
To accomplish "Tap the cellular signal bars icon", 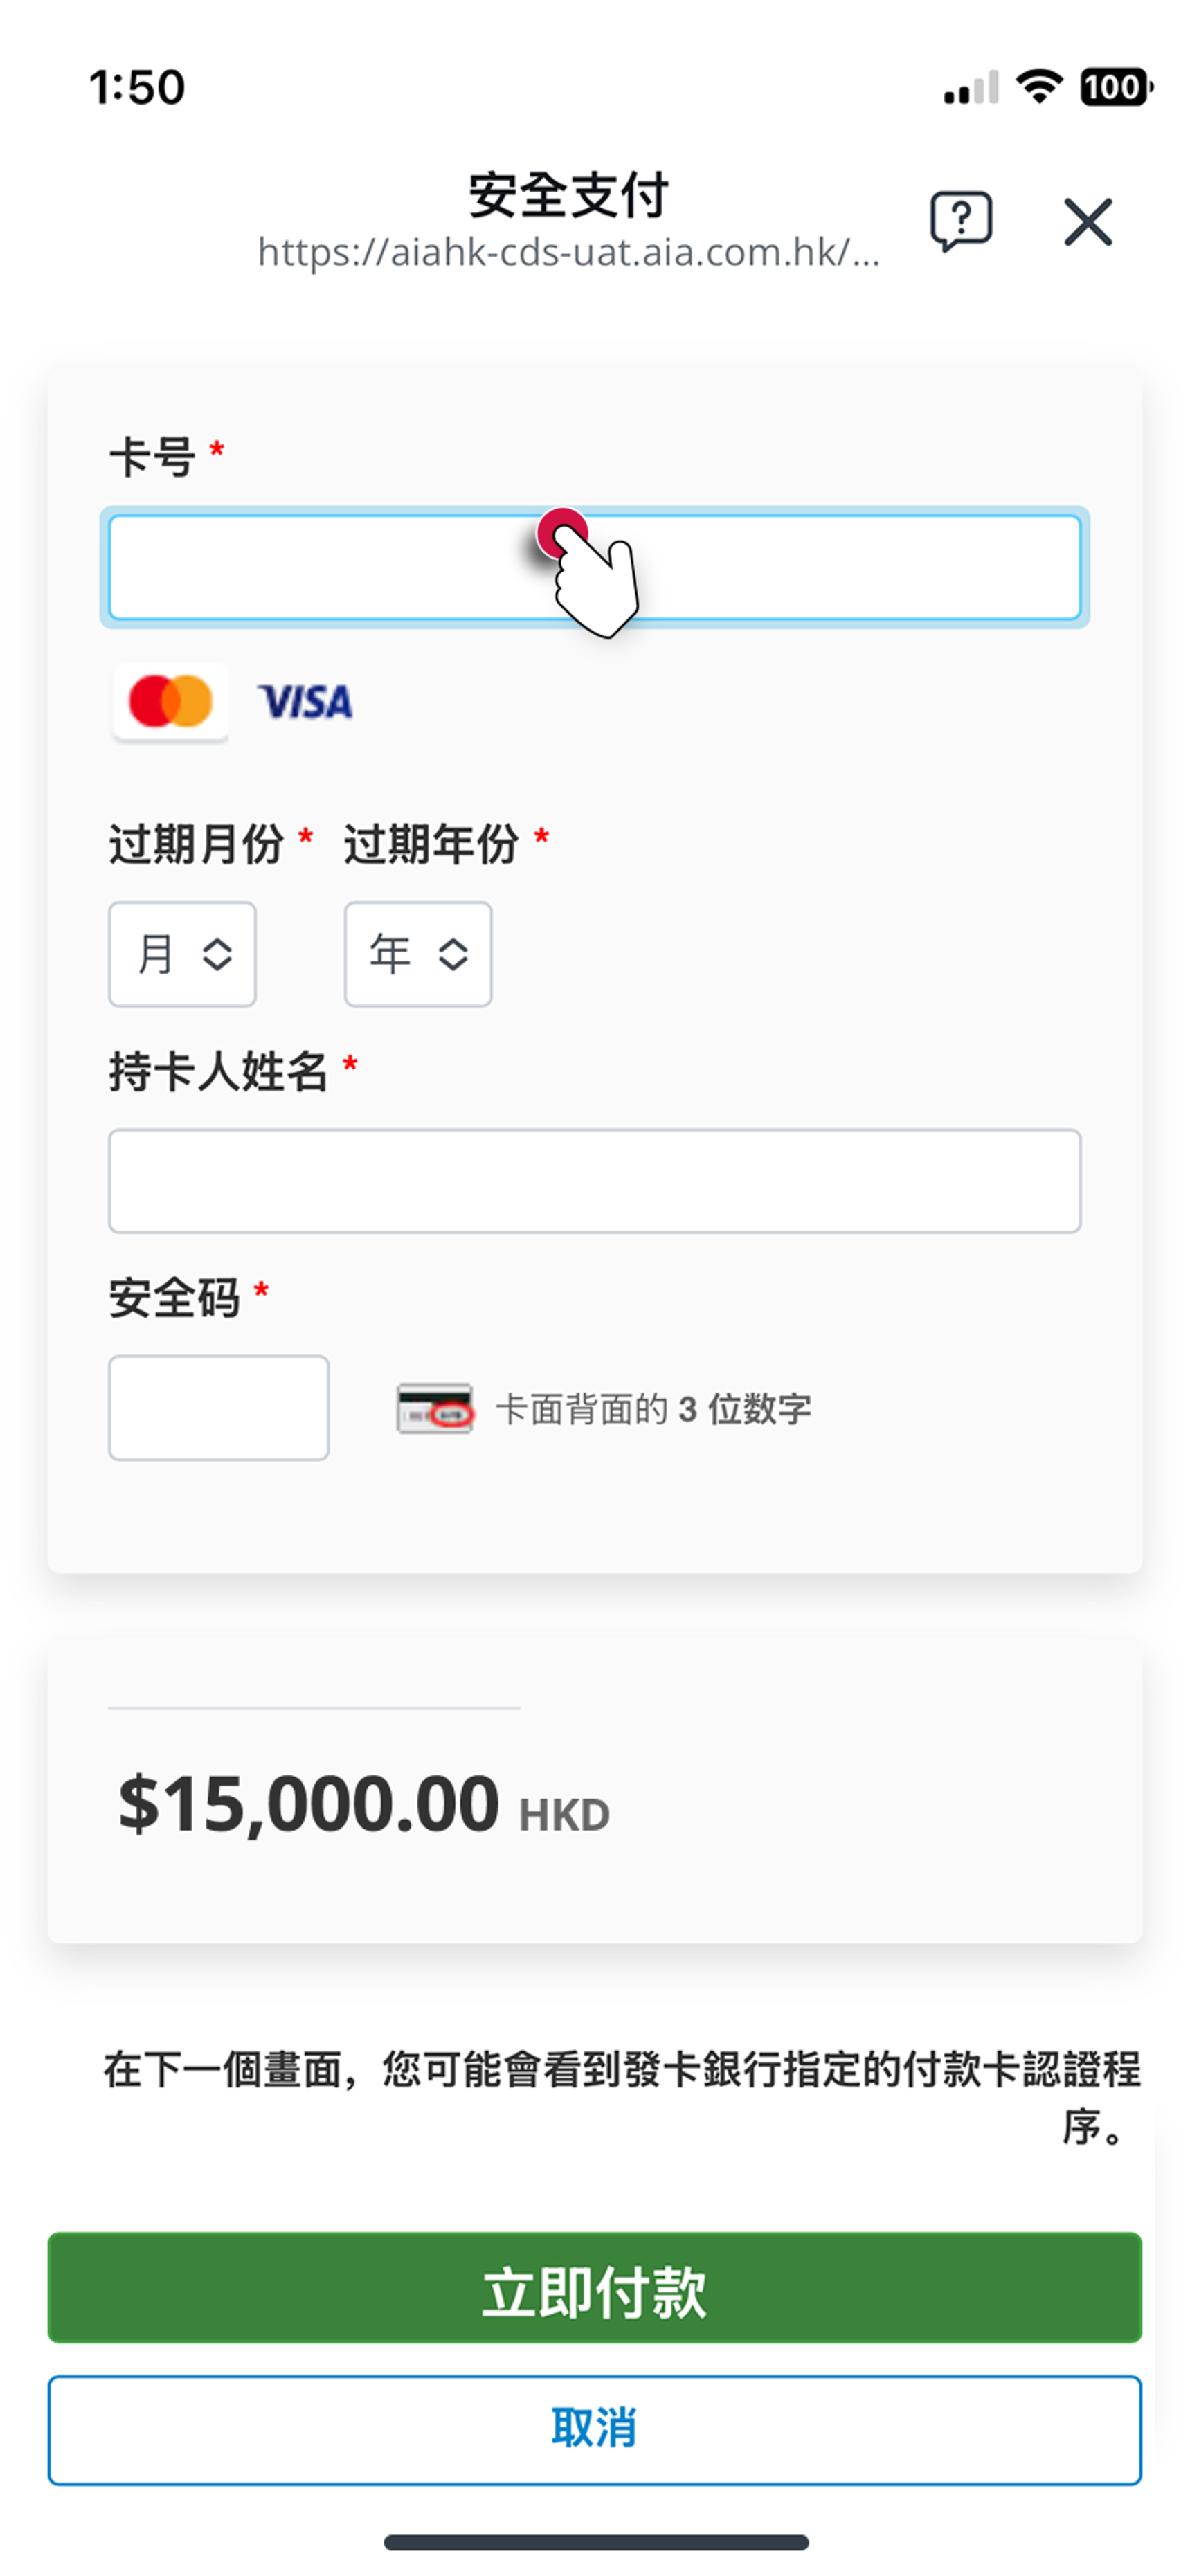I will point(970,88).
